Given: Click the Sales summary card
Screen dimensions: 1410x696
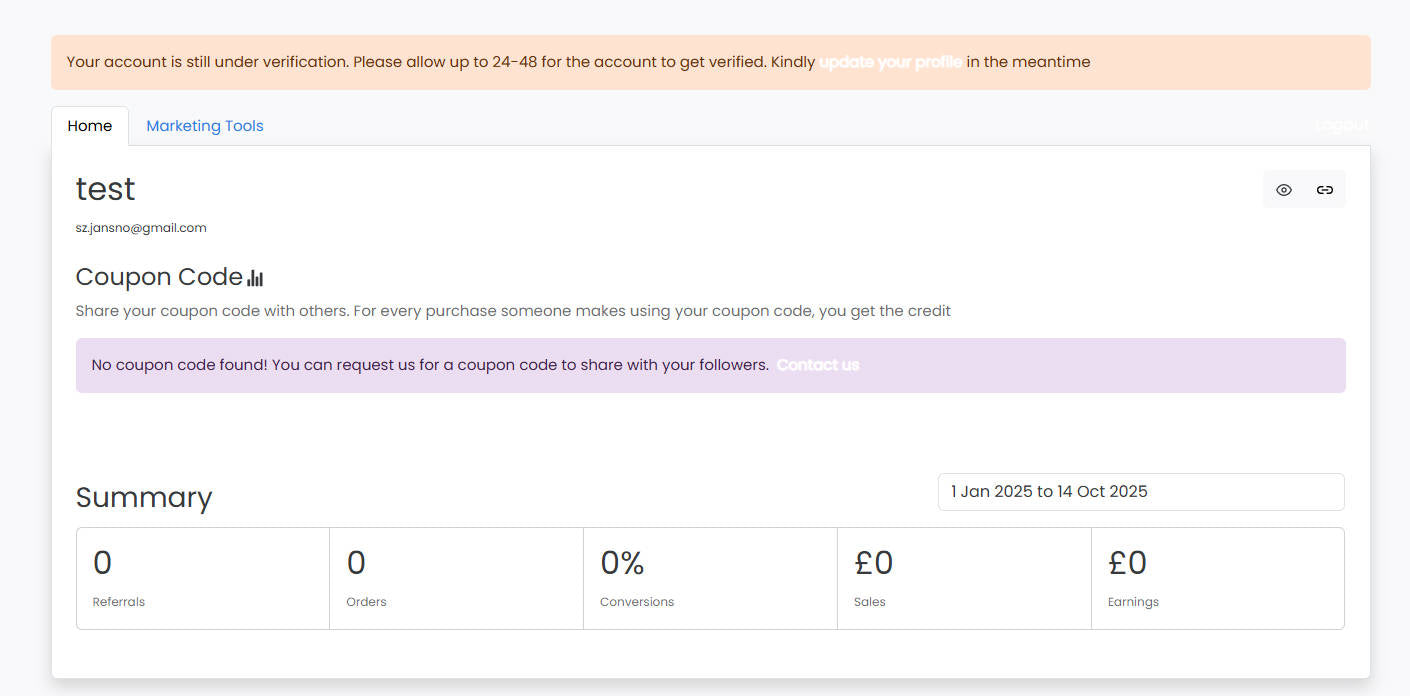Looking at the screenshot, I should click(x=964, y=579).
